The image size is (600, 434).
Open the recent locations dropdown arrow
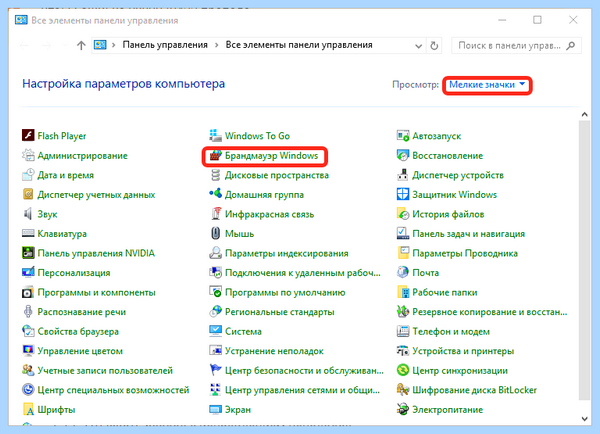pos(65,46)
